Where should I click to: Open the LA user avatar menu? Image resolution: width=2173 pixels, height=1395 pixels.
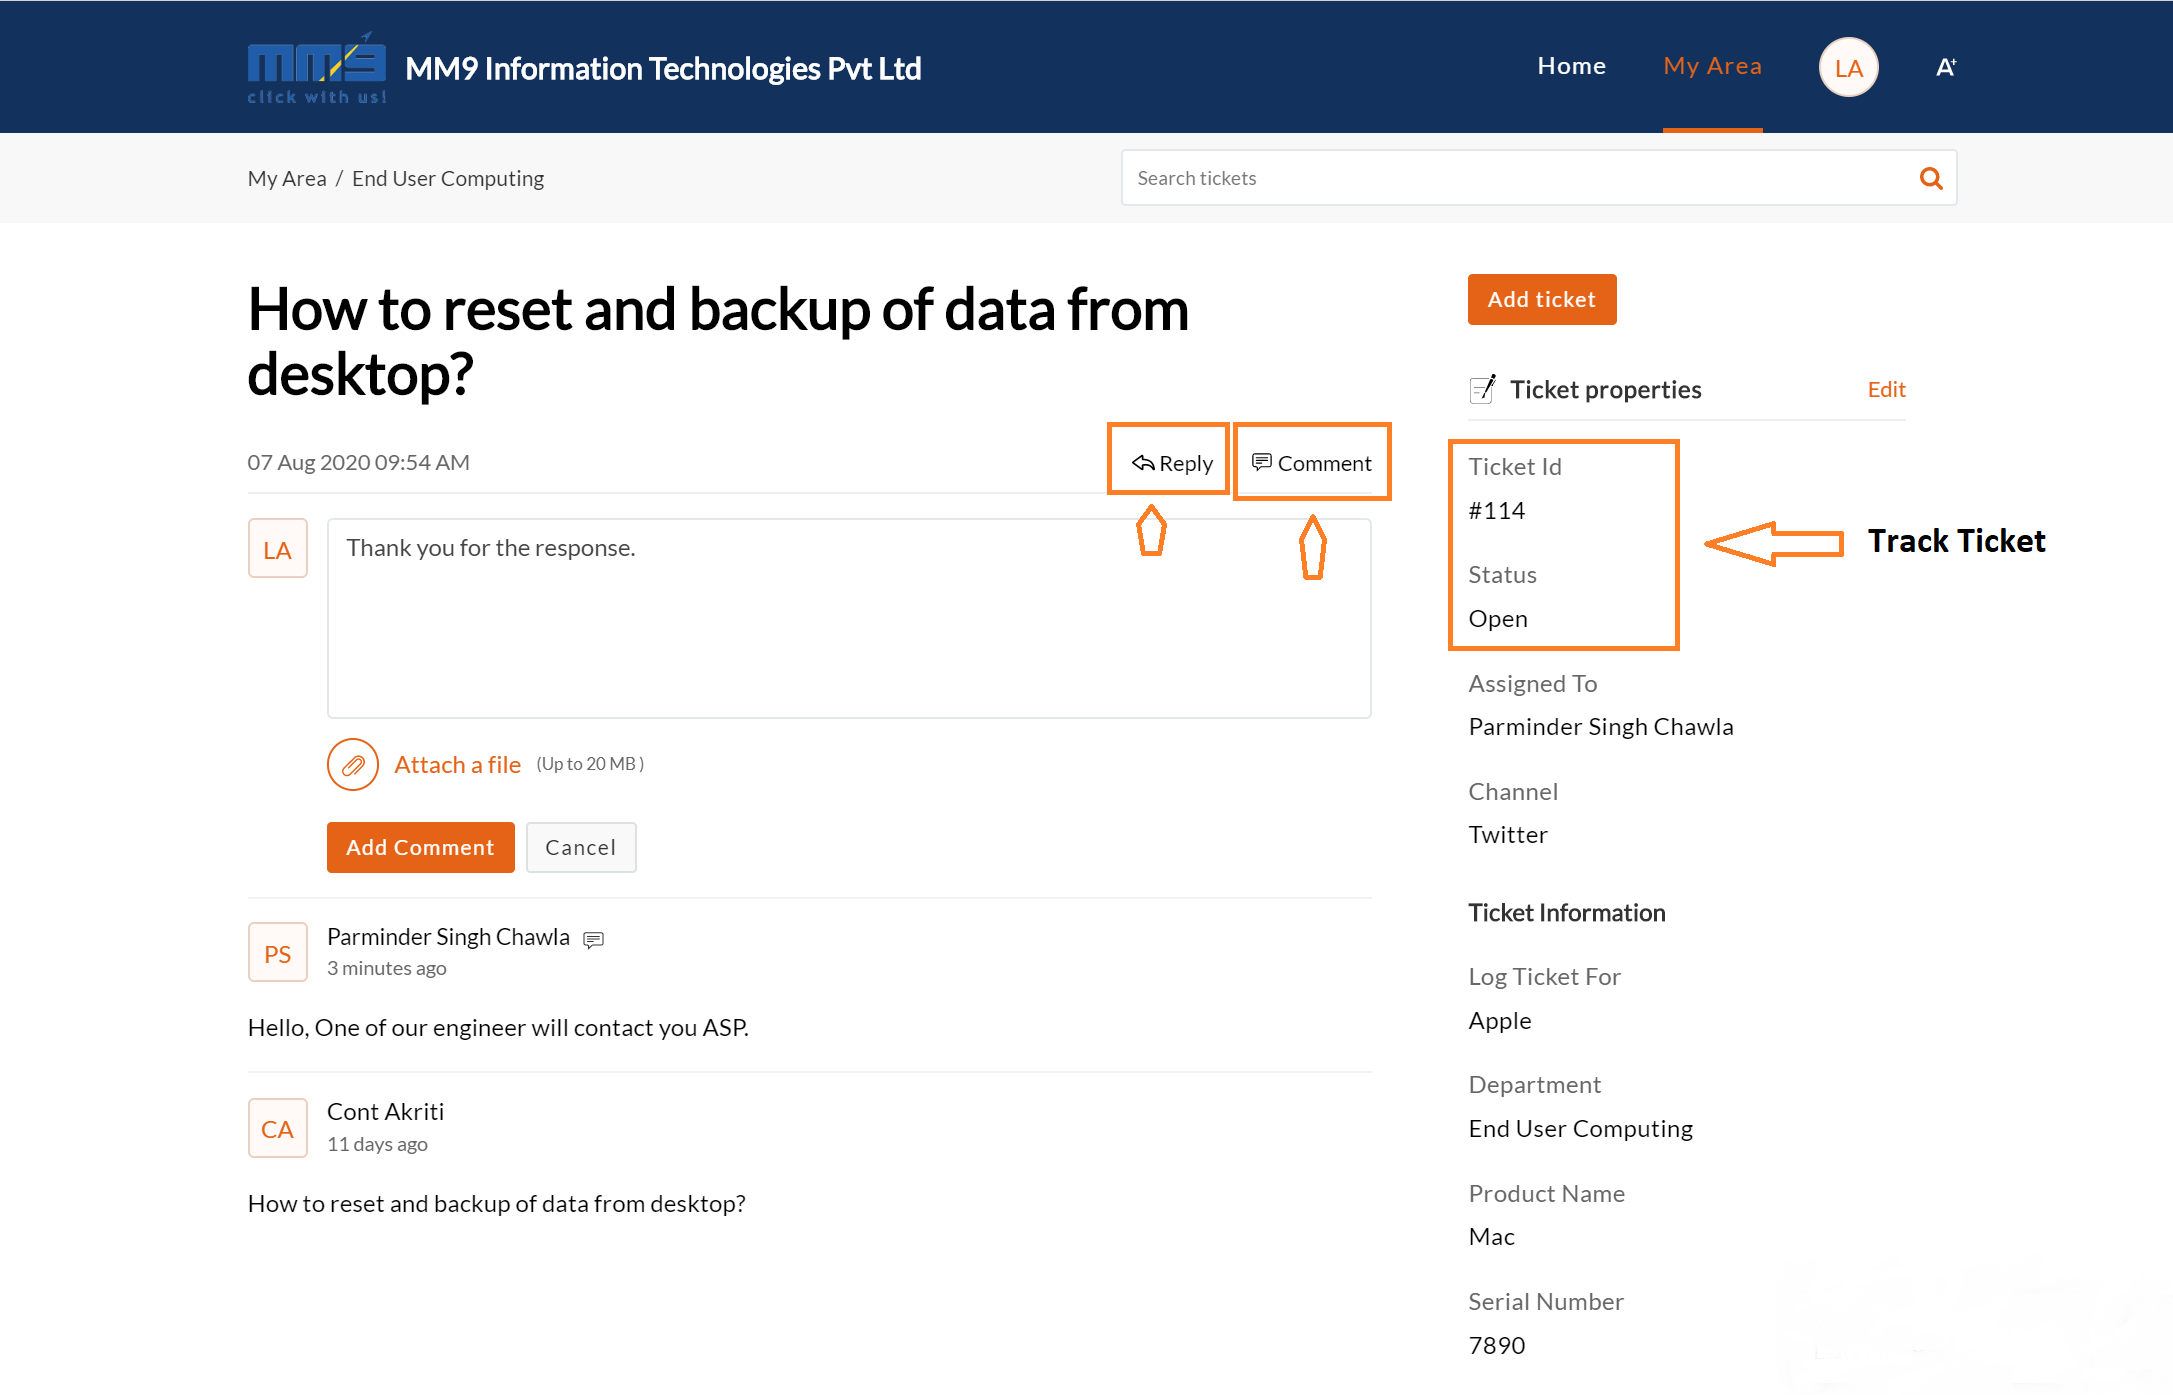click(1847, 67)
